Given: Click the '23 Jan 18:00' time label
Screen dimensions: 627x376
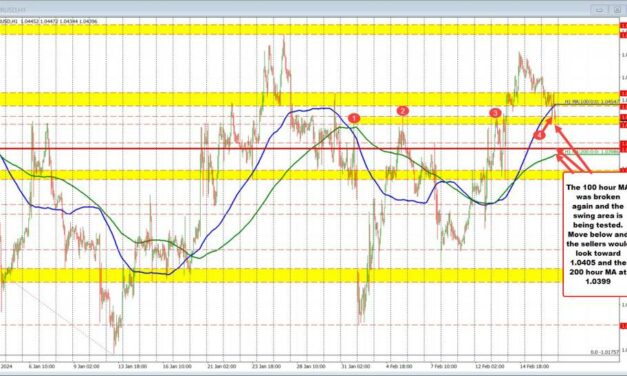Looking at the screenshot, I should tap(267, 366).
